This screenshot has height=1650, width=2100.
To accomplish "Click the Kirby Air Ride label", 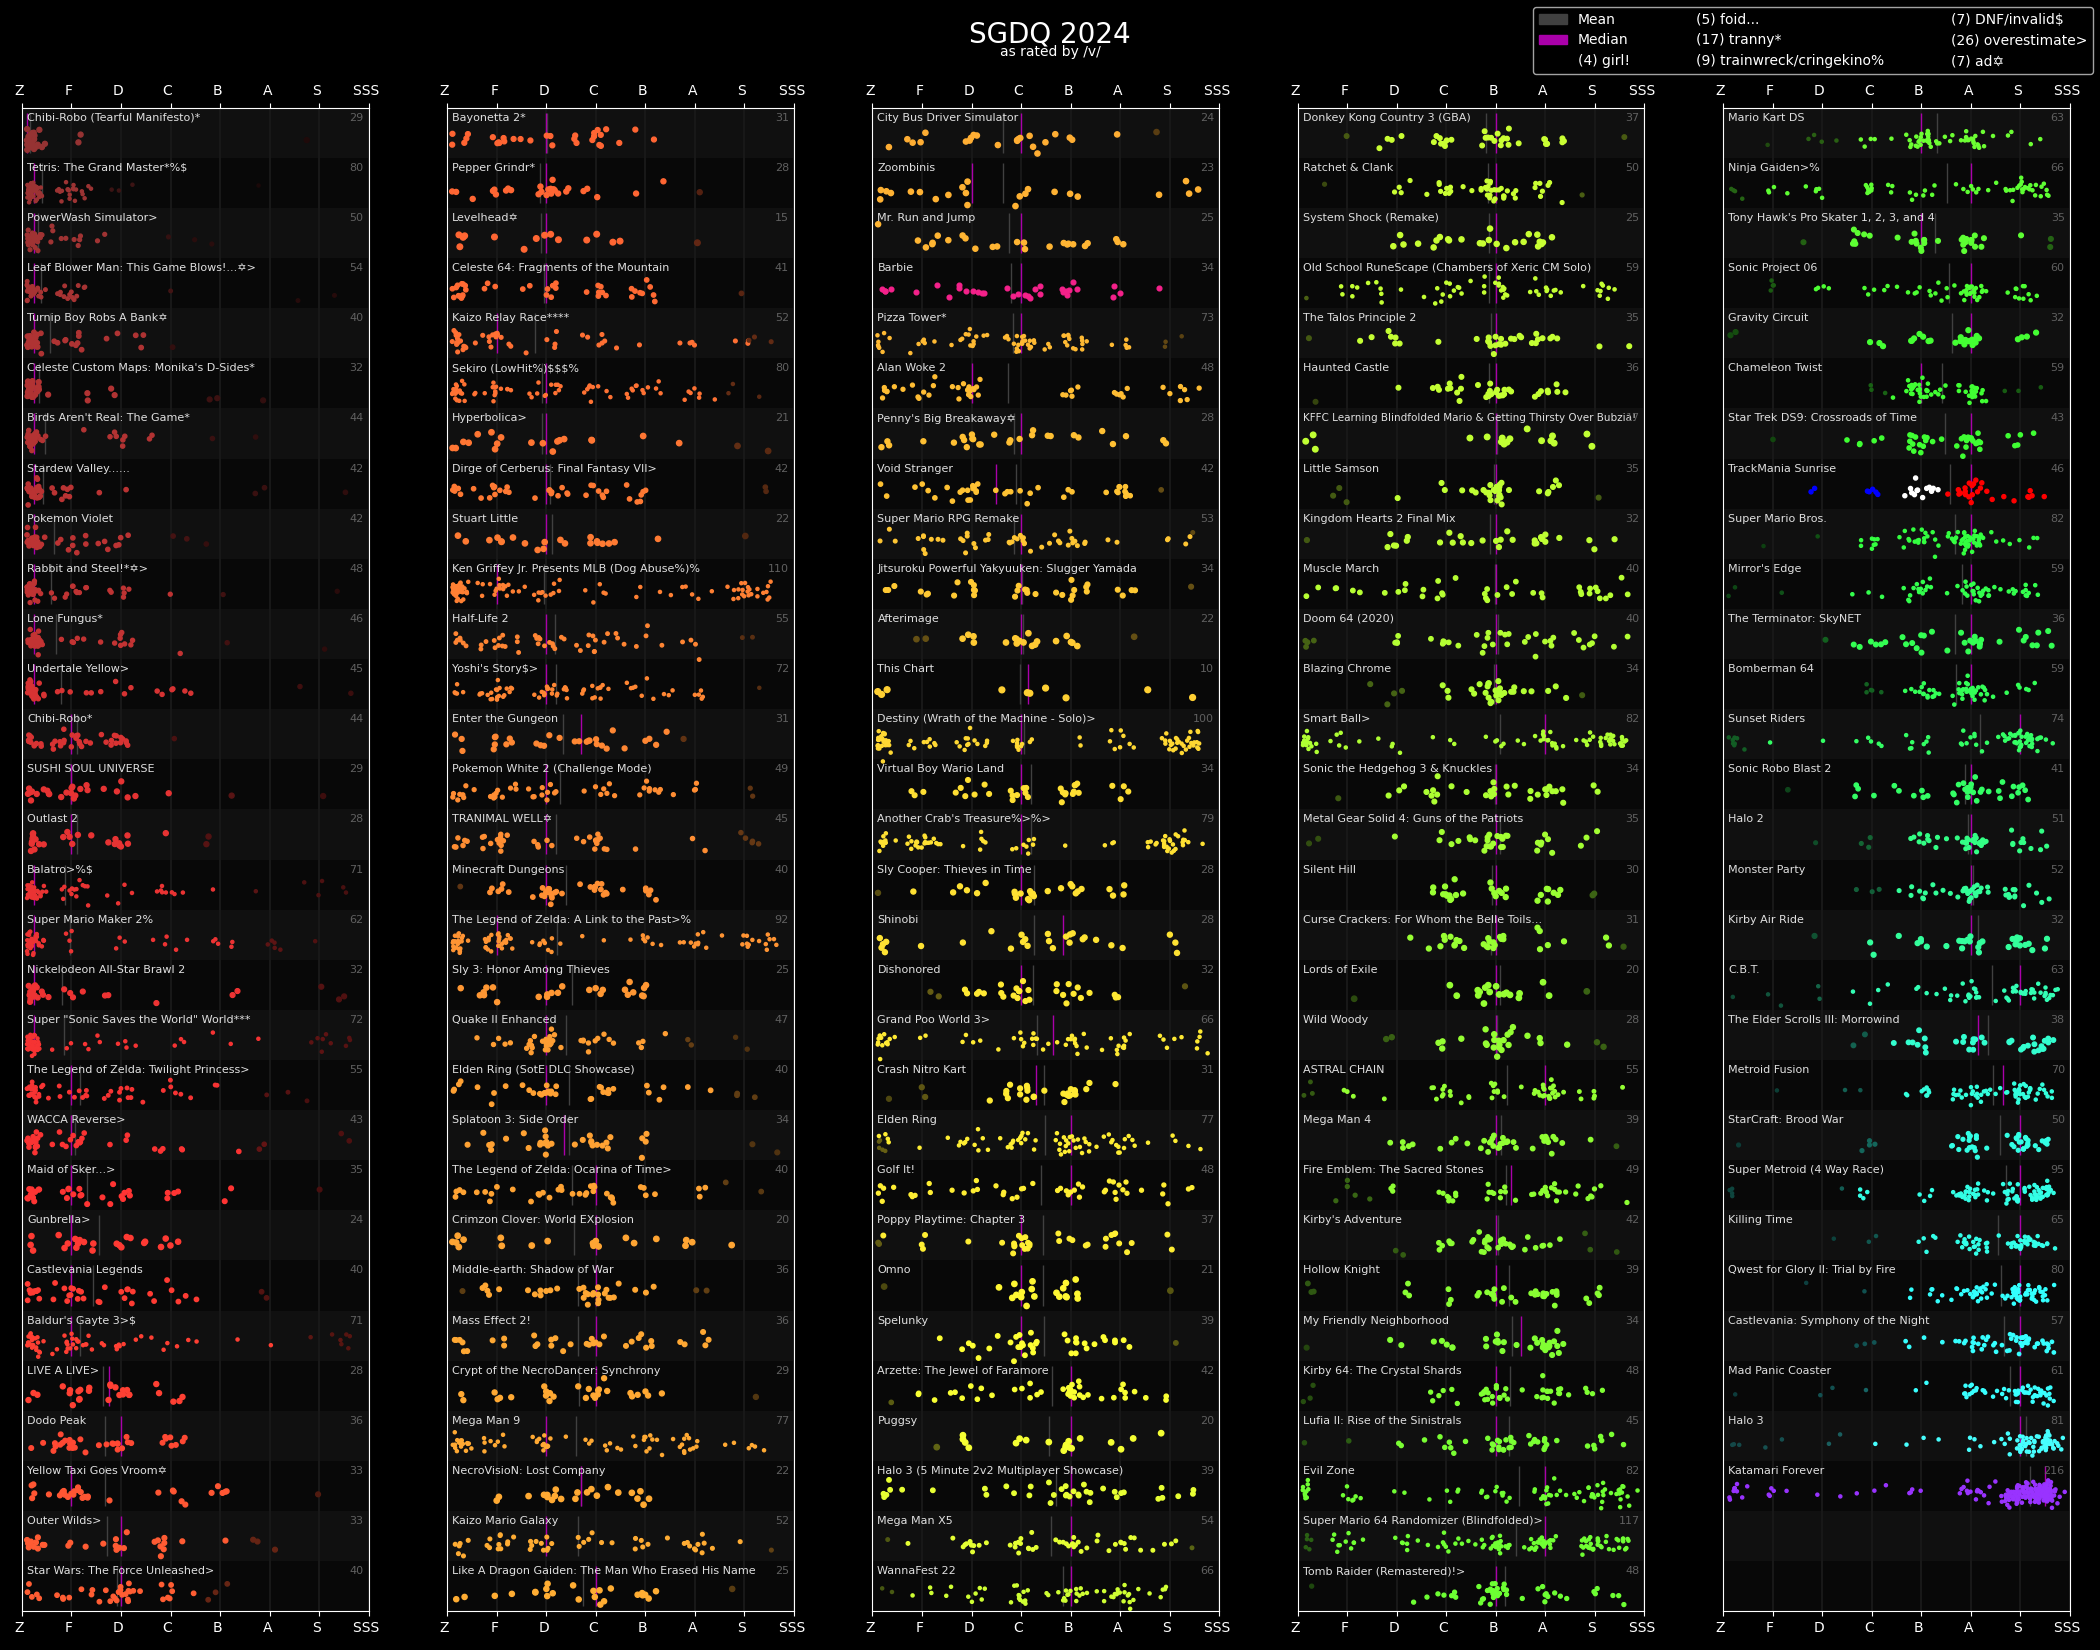I will click(1766, 919).
